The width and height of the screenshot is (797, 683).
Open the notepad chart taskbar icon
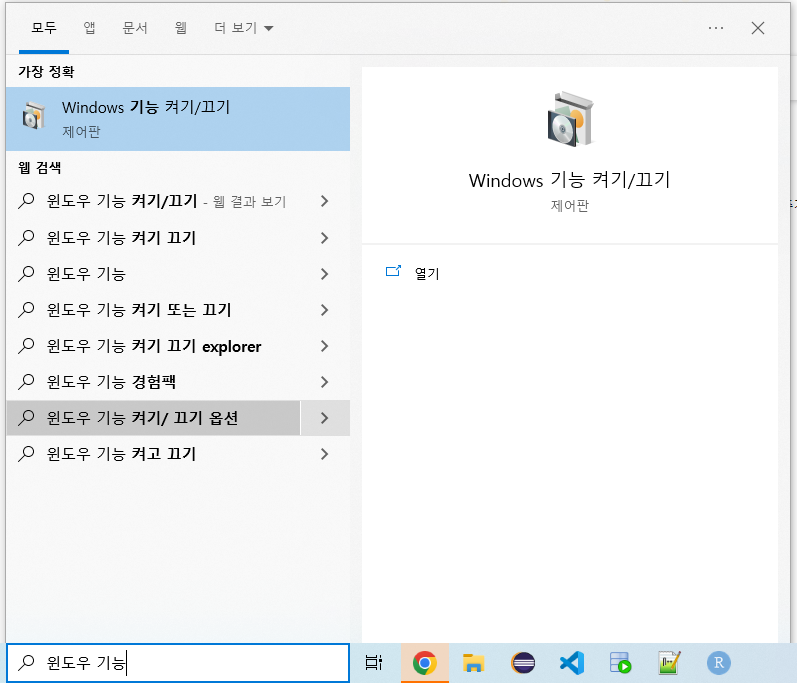click(x=669, y=663)
